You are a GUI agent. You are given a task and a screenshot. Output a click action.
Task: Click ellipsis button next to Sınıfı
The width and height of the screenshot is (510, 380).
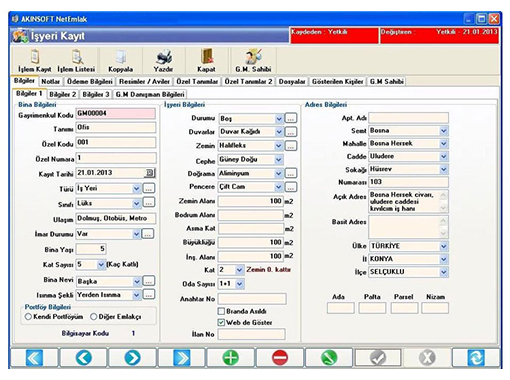(149, 203)
